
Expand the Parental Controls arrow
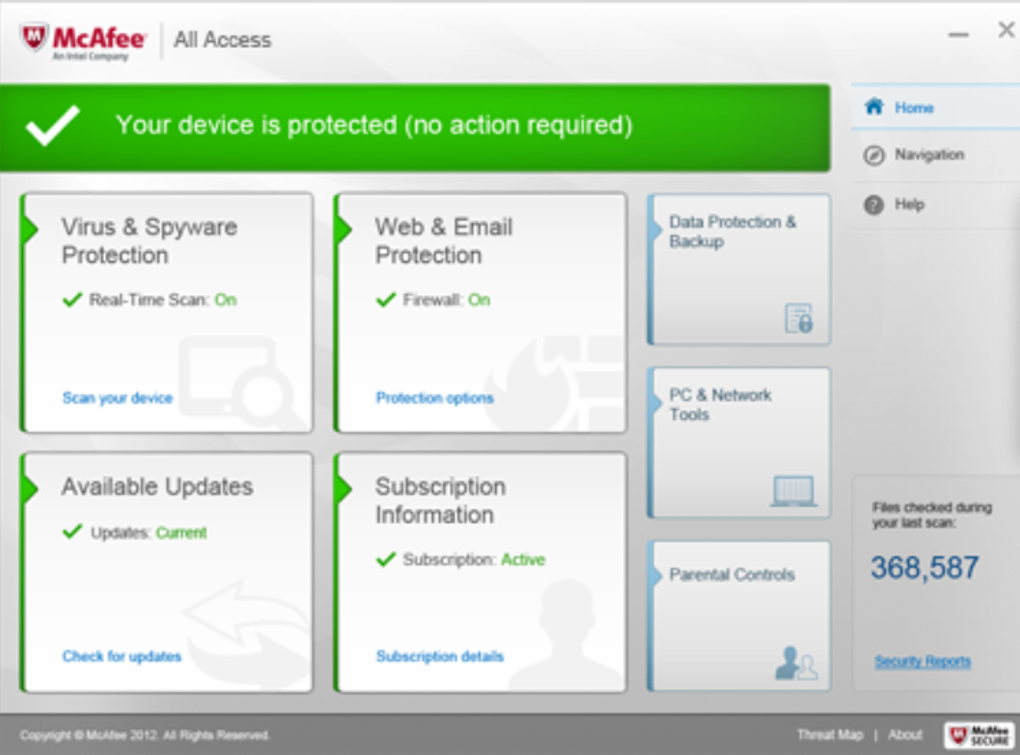[x=656, y=575]
